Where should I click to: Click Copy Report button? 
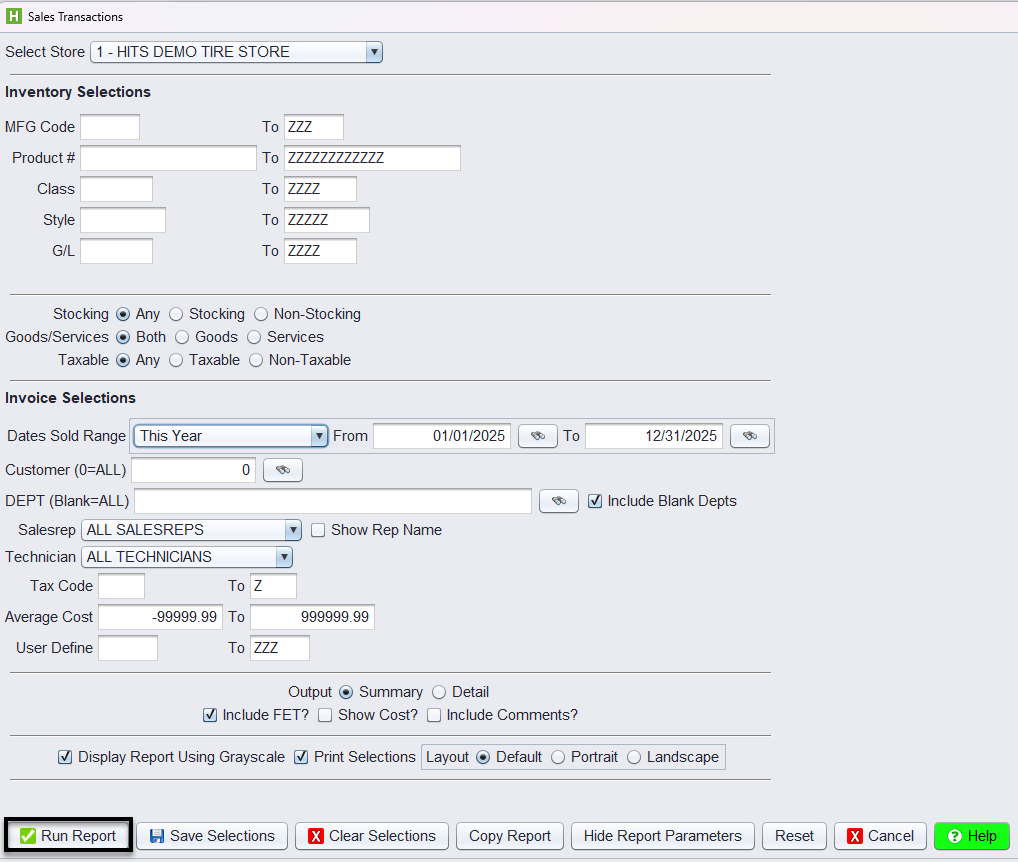click(510, 836)
